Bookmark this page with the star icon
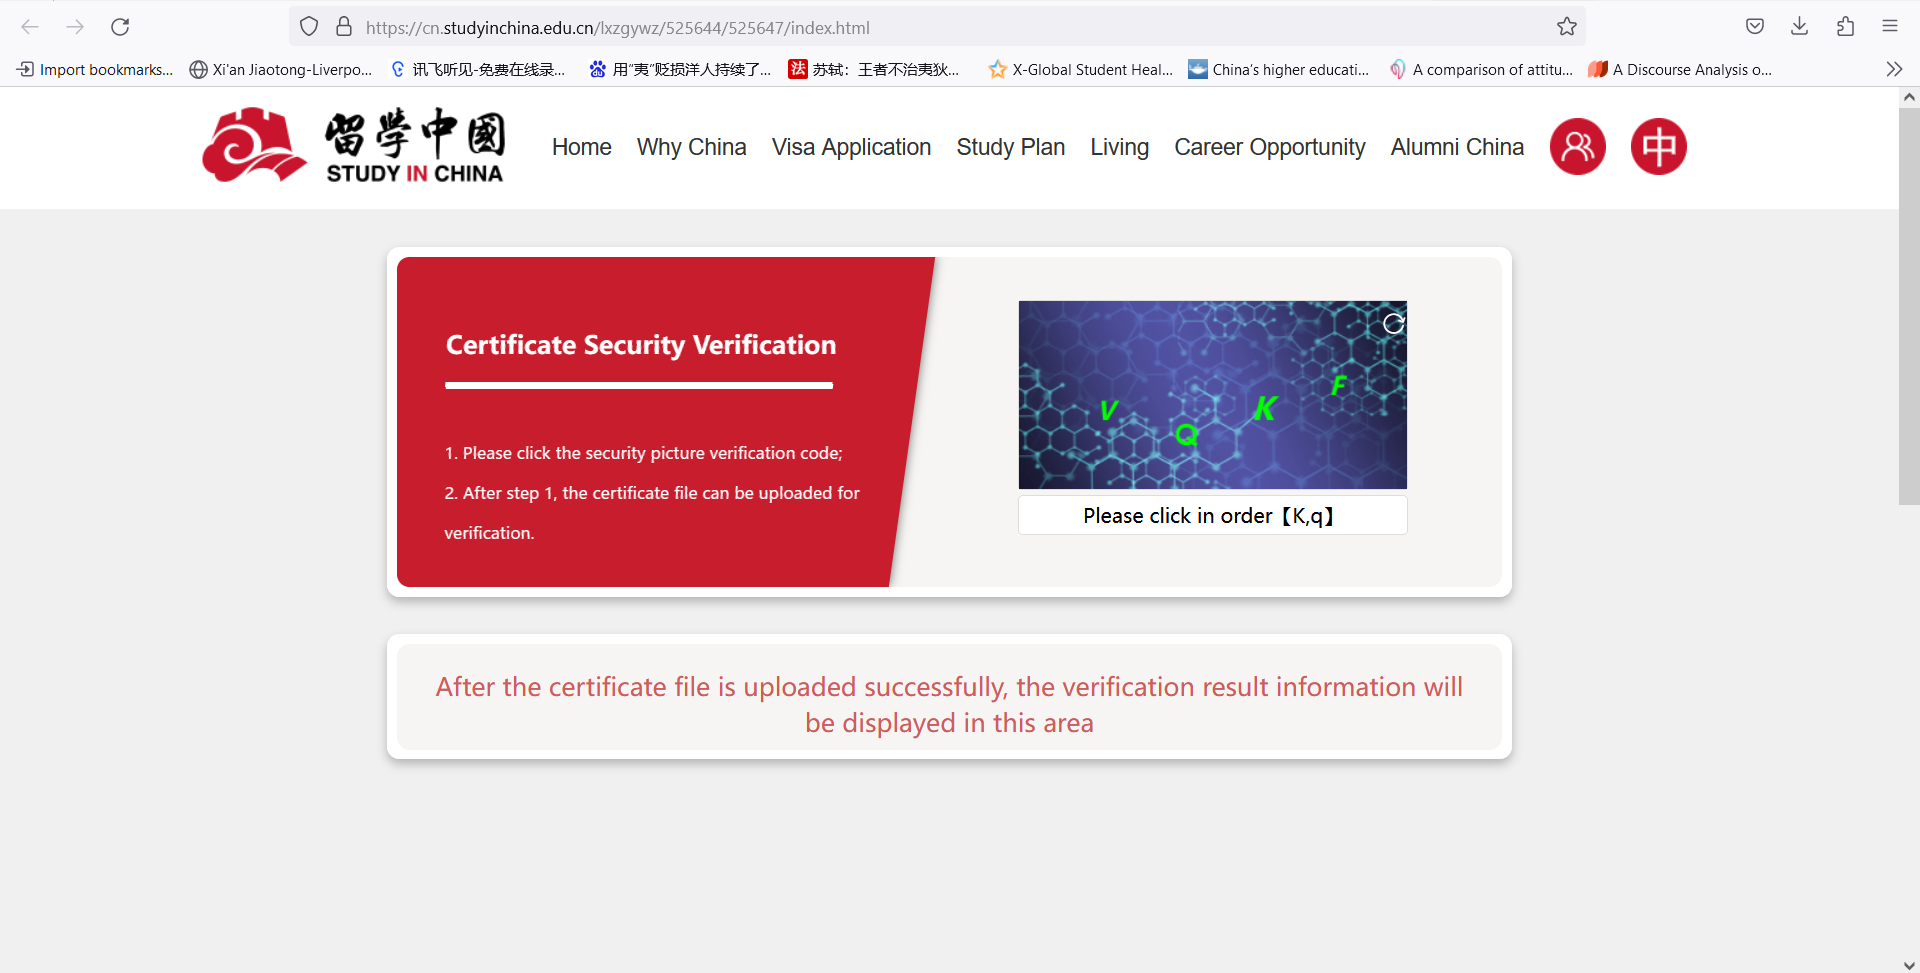This screenshot has width=1920, height=973. (1567, 27)
